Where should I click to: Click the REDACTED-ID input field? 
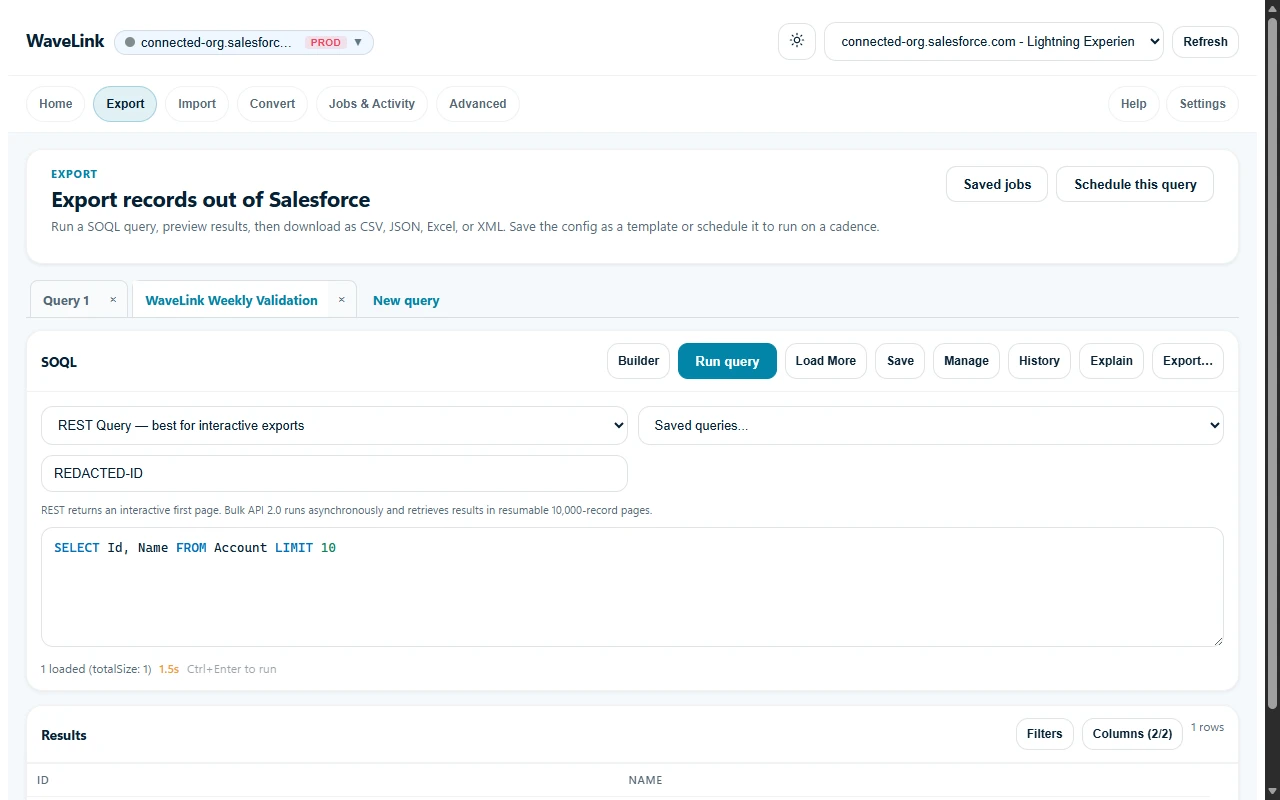[x=334, y=474]
